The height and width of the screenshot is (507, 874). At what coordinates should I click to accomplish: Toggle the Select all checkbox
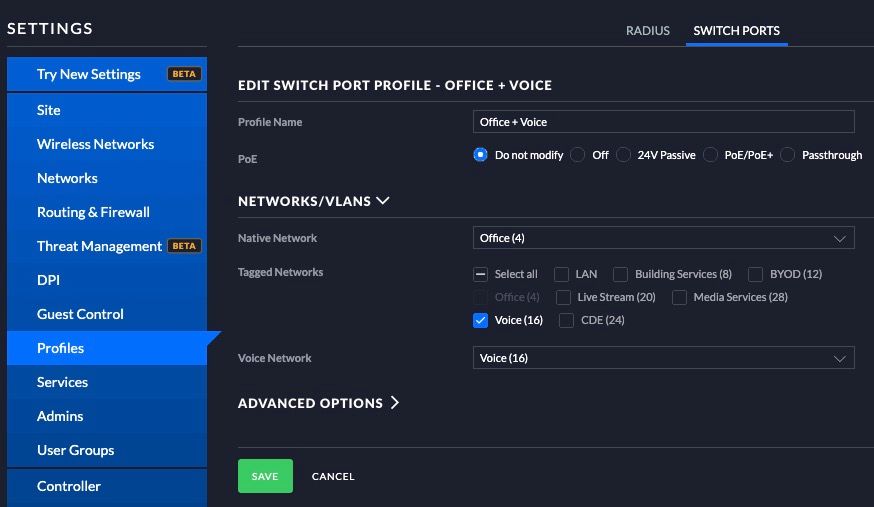tap(480, 274)
